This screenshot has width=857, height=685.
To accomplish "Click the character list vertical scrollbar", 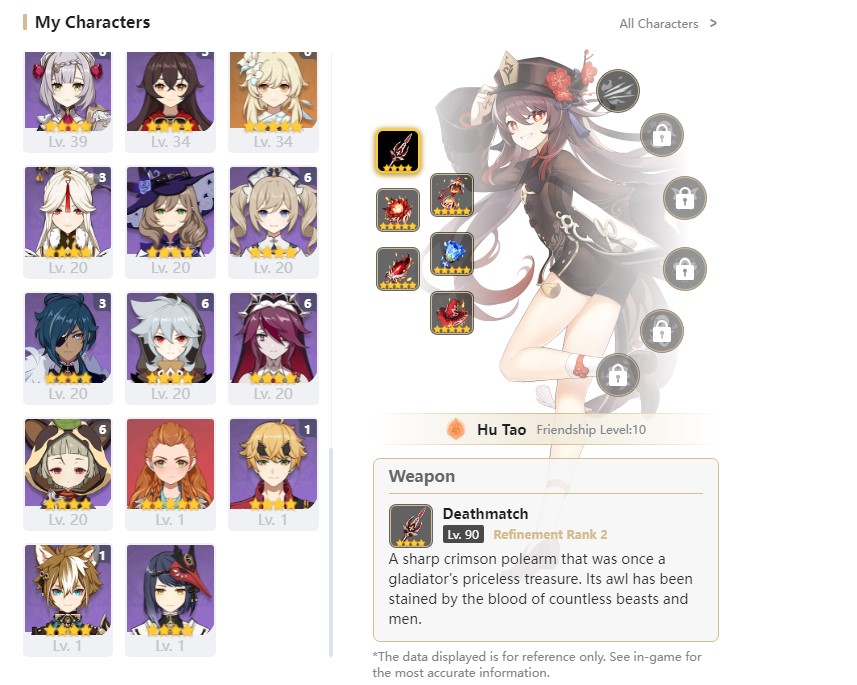I will [x=331, y=552].
